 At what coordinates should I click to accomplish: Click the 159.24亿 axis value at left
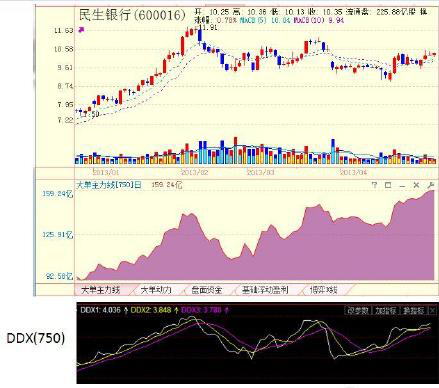(x=58, y=194)
